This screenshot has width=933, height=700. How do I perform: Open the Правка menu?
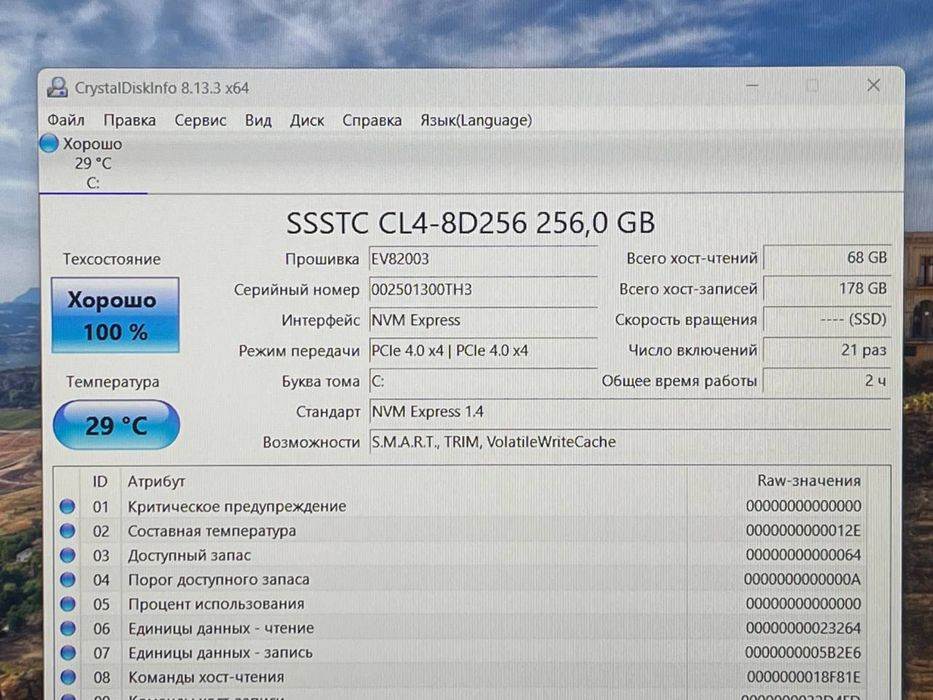(130, 120)
